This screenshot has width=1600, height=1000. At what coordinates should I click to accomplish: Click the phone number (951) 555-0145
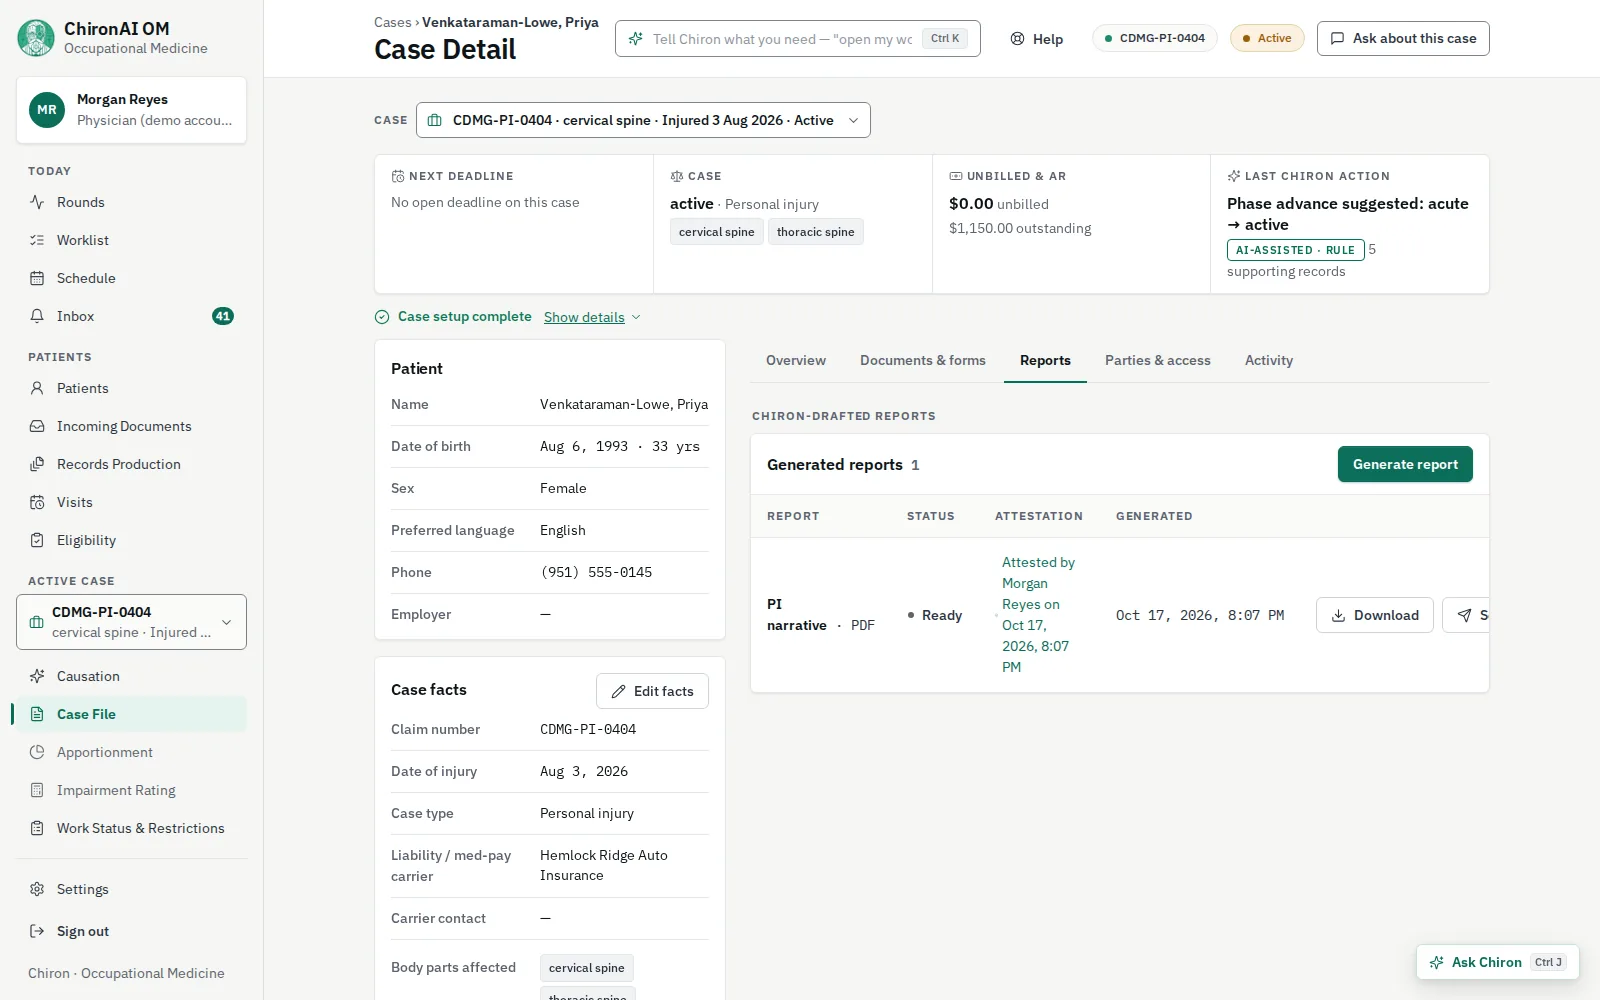[x=596, y=572]
